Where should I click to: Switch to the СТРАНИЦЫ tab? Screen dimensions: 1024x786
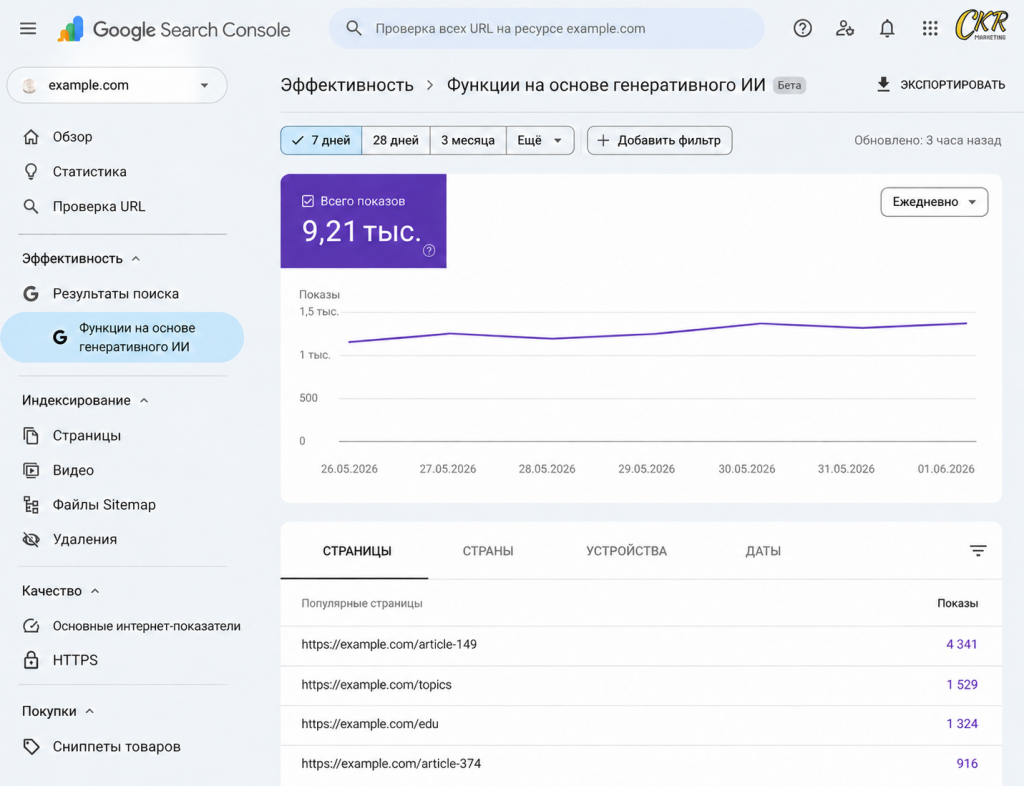(357, 551)
